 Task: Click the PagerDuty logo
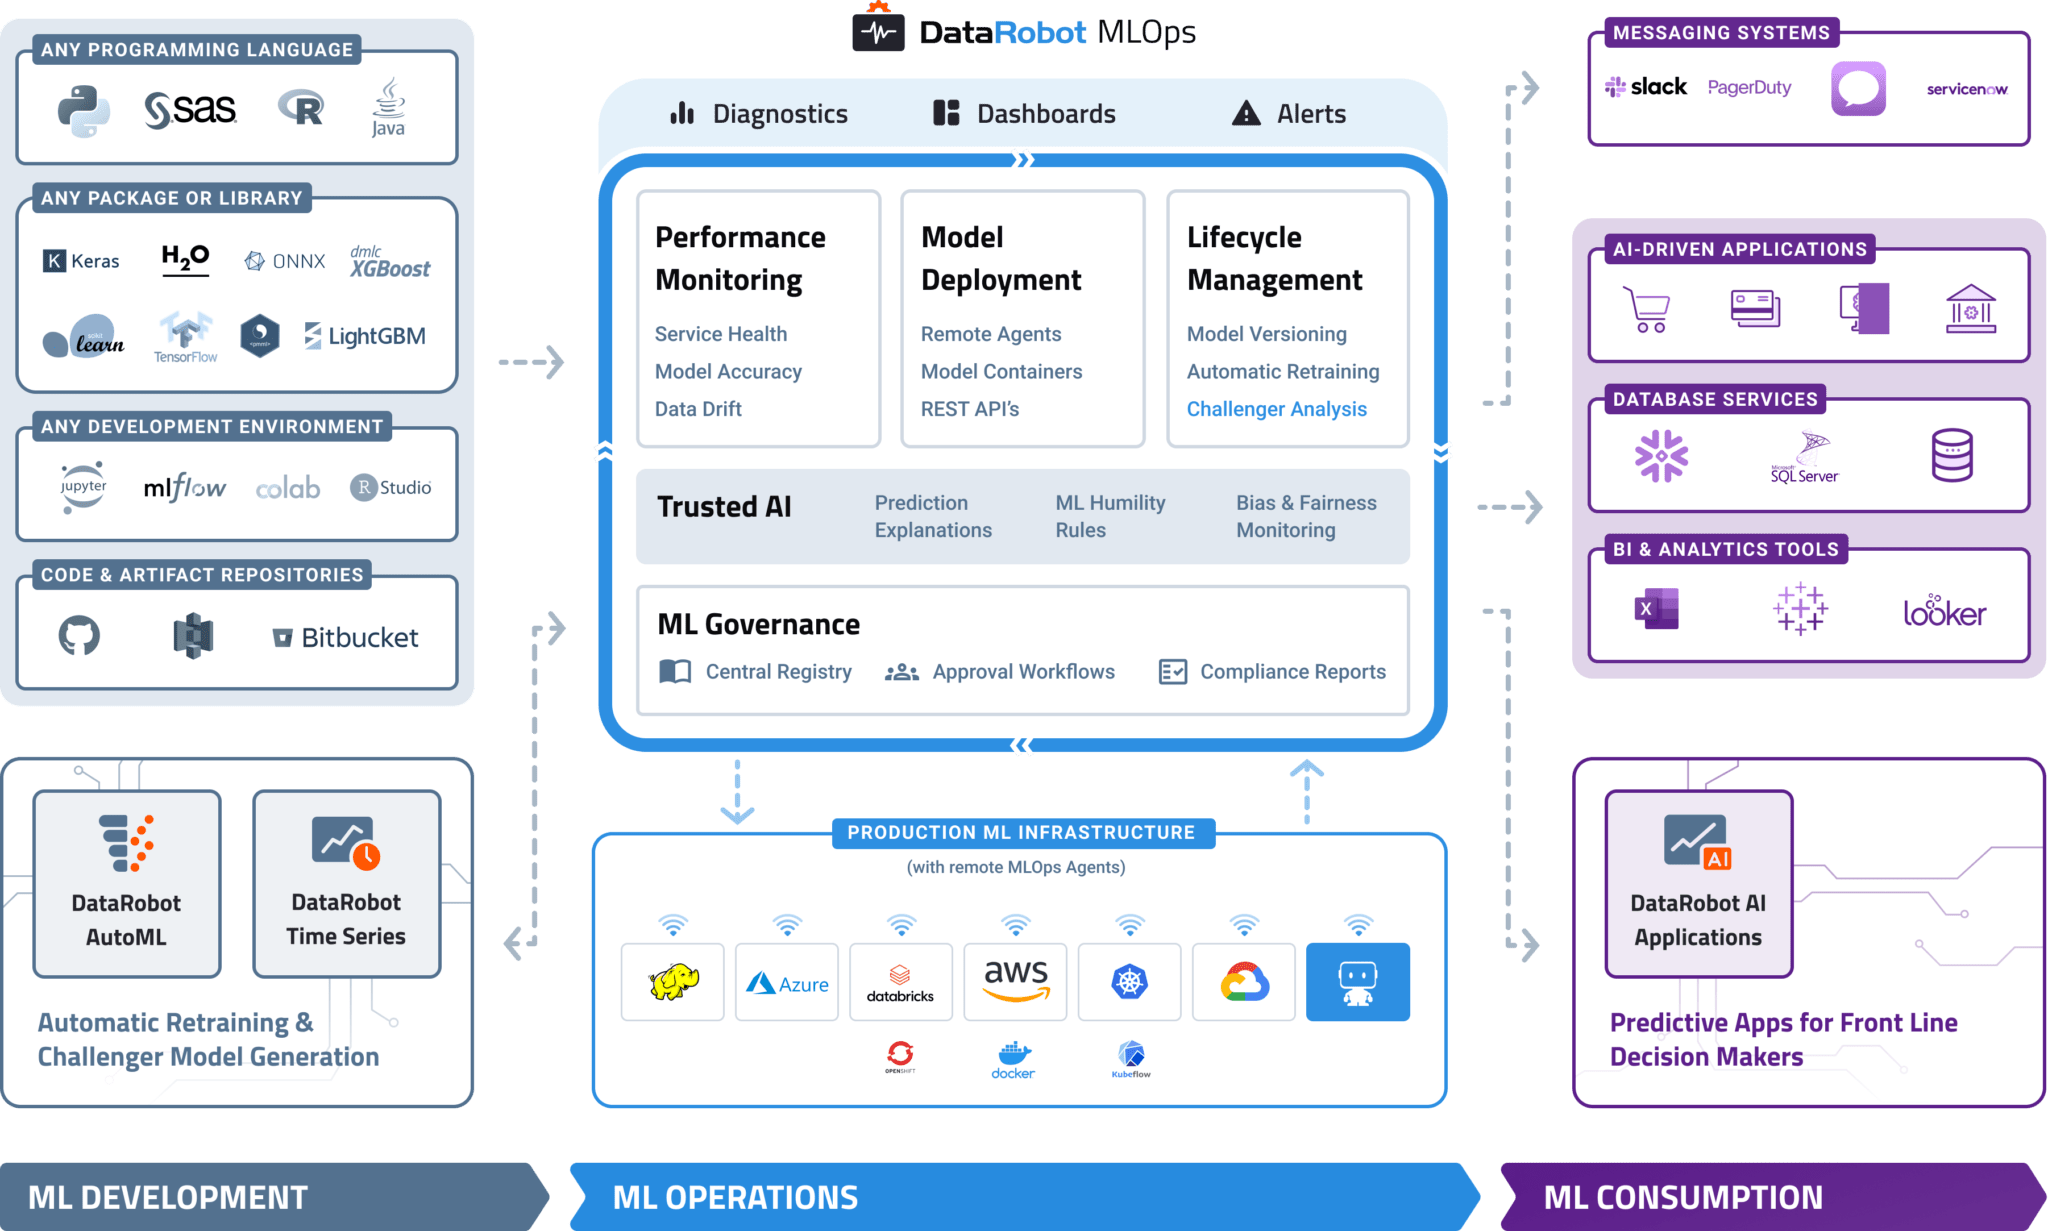[x=1749, y=87]
